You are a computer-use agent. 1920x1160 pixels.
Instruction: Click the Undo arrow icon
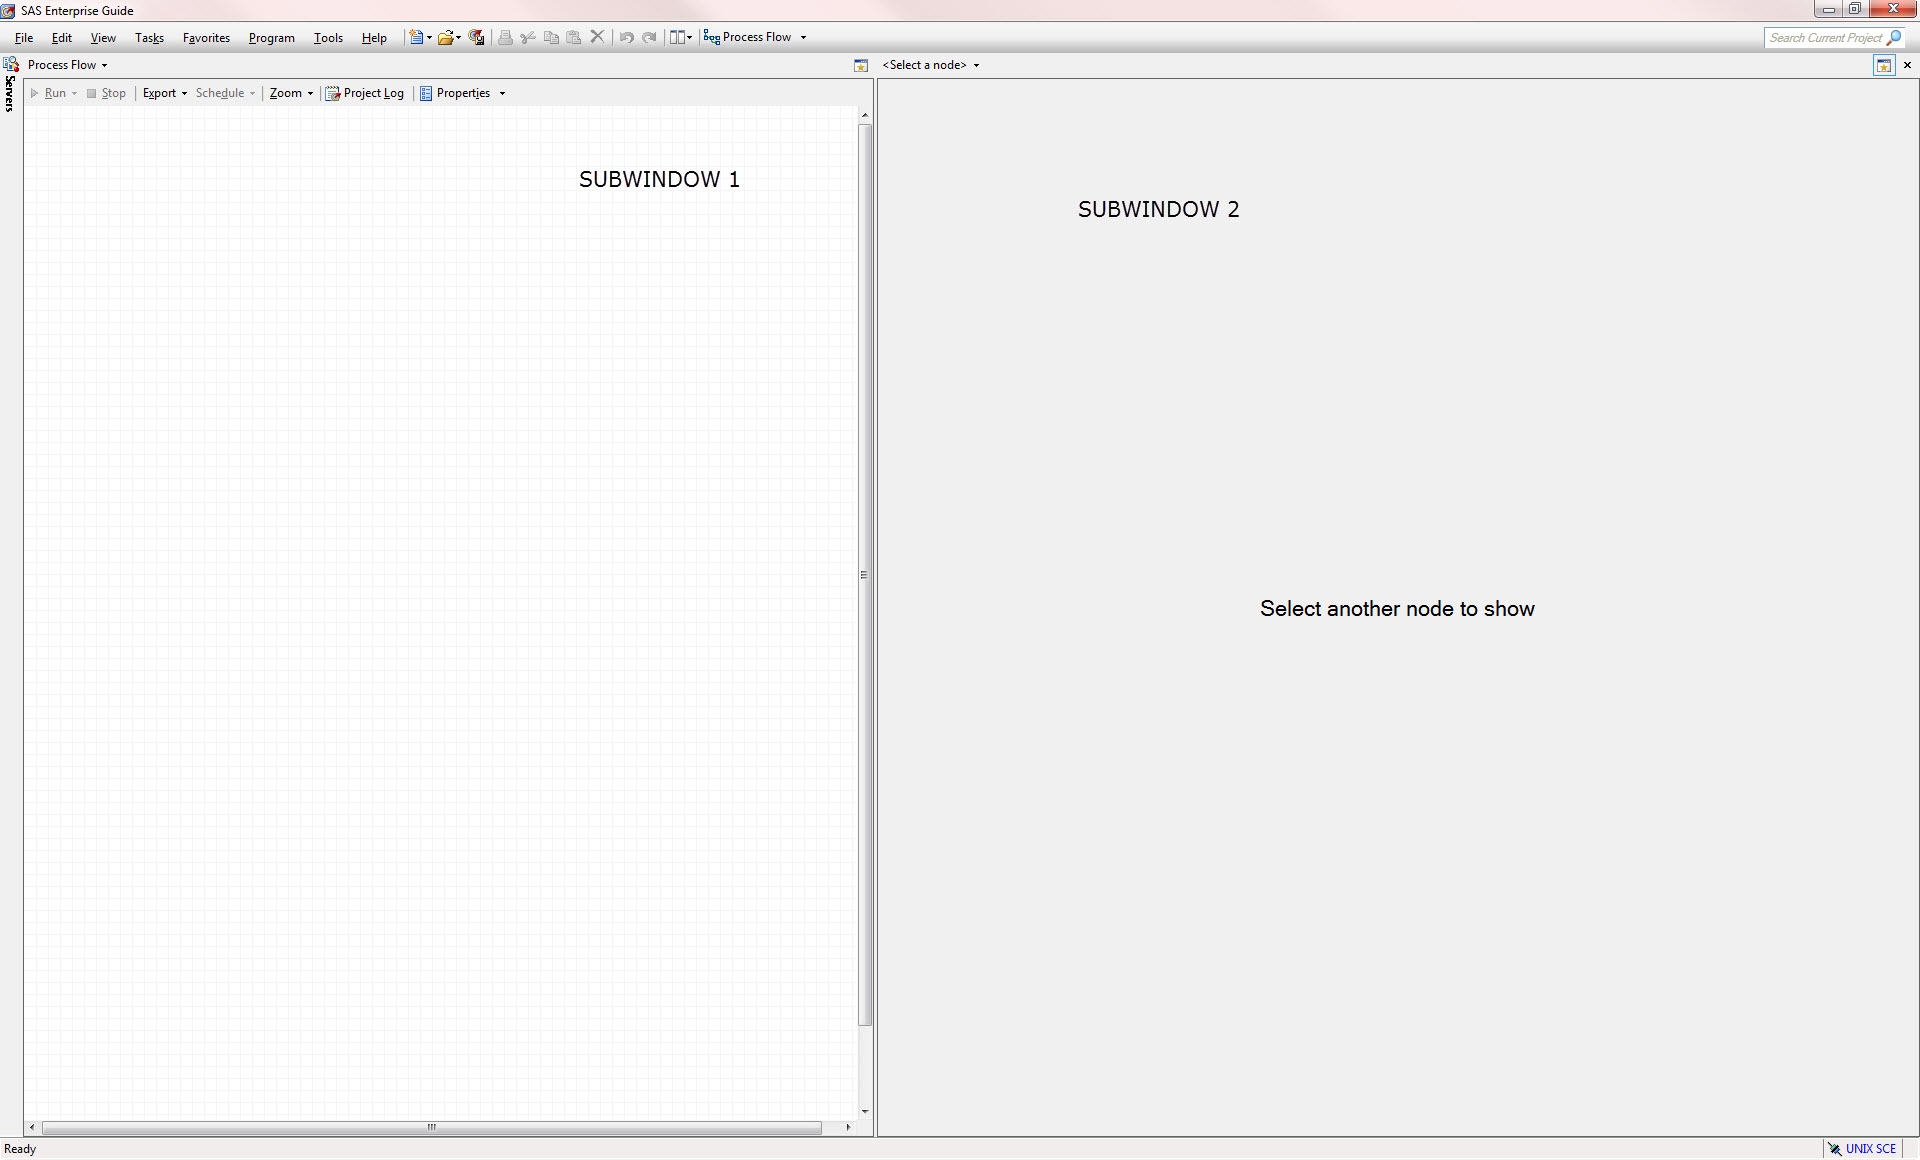coord(626,37)
